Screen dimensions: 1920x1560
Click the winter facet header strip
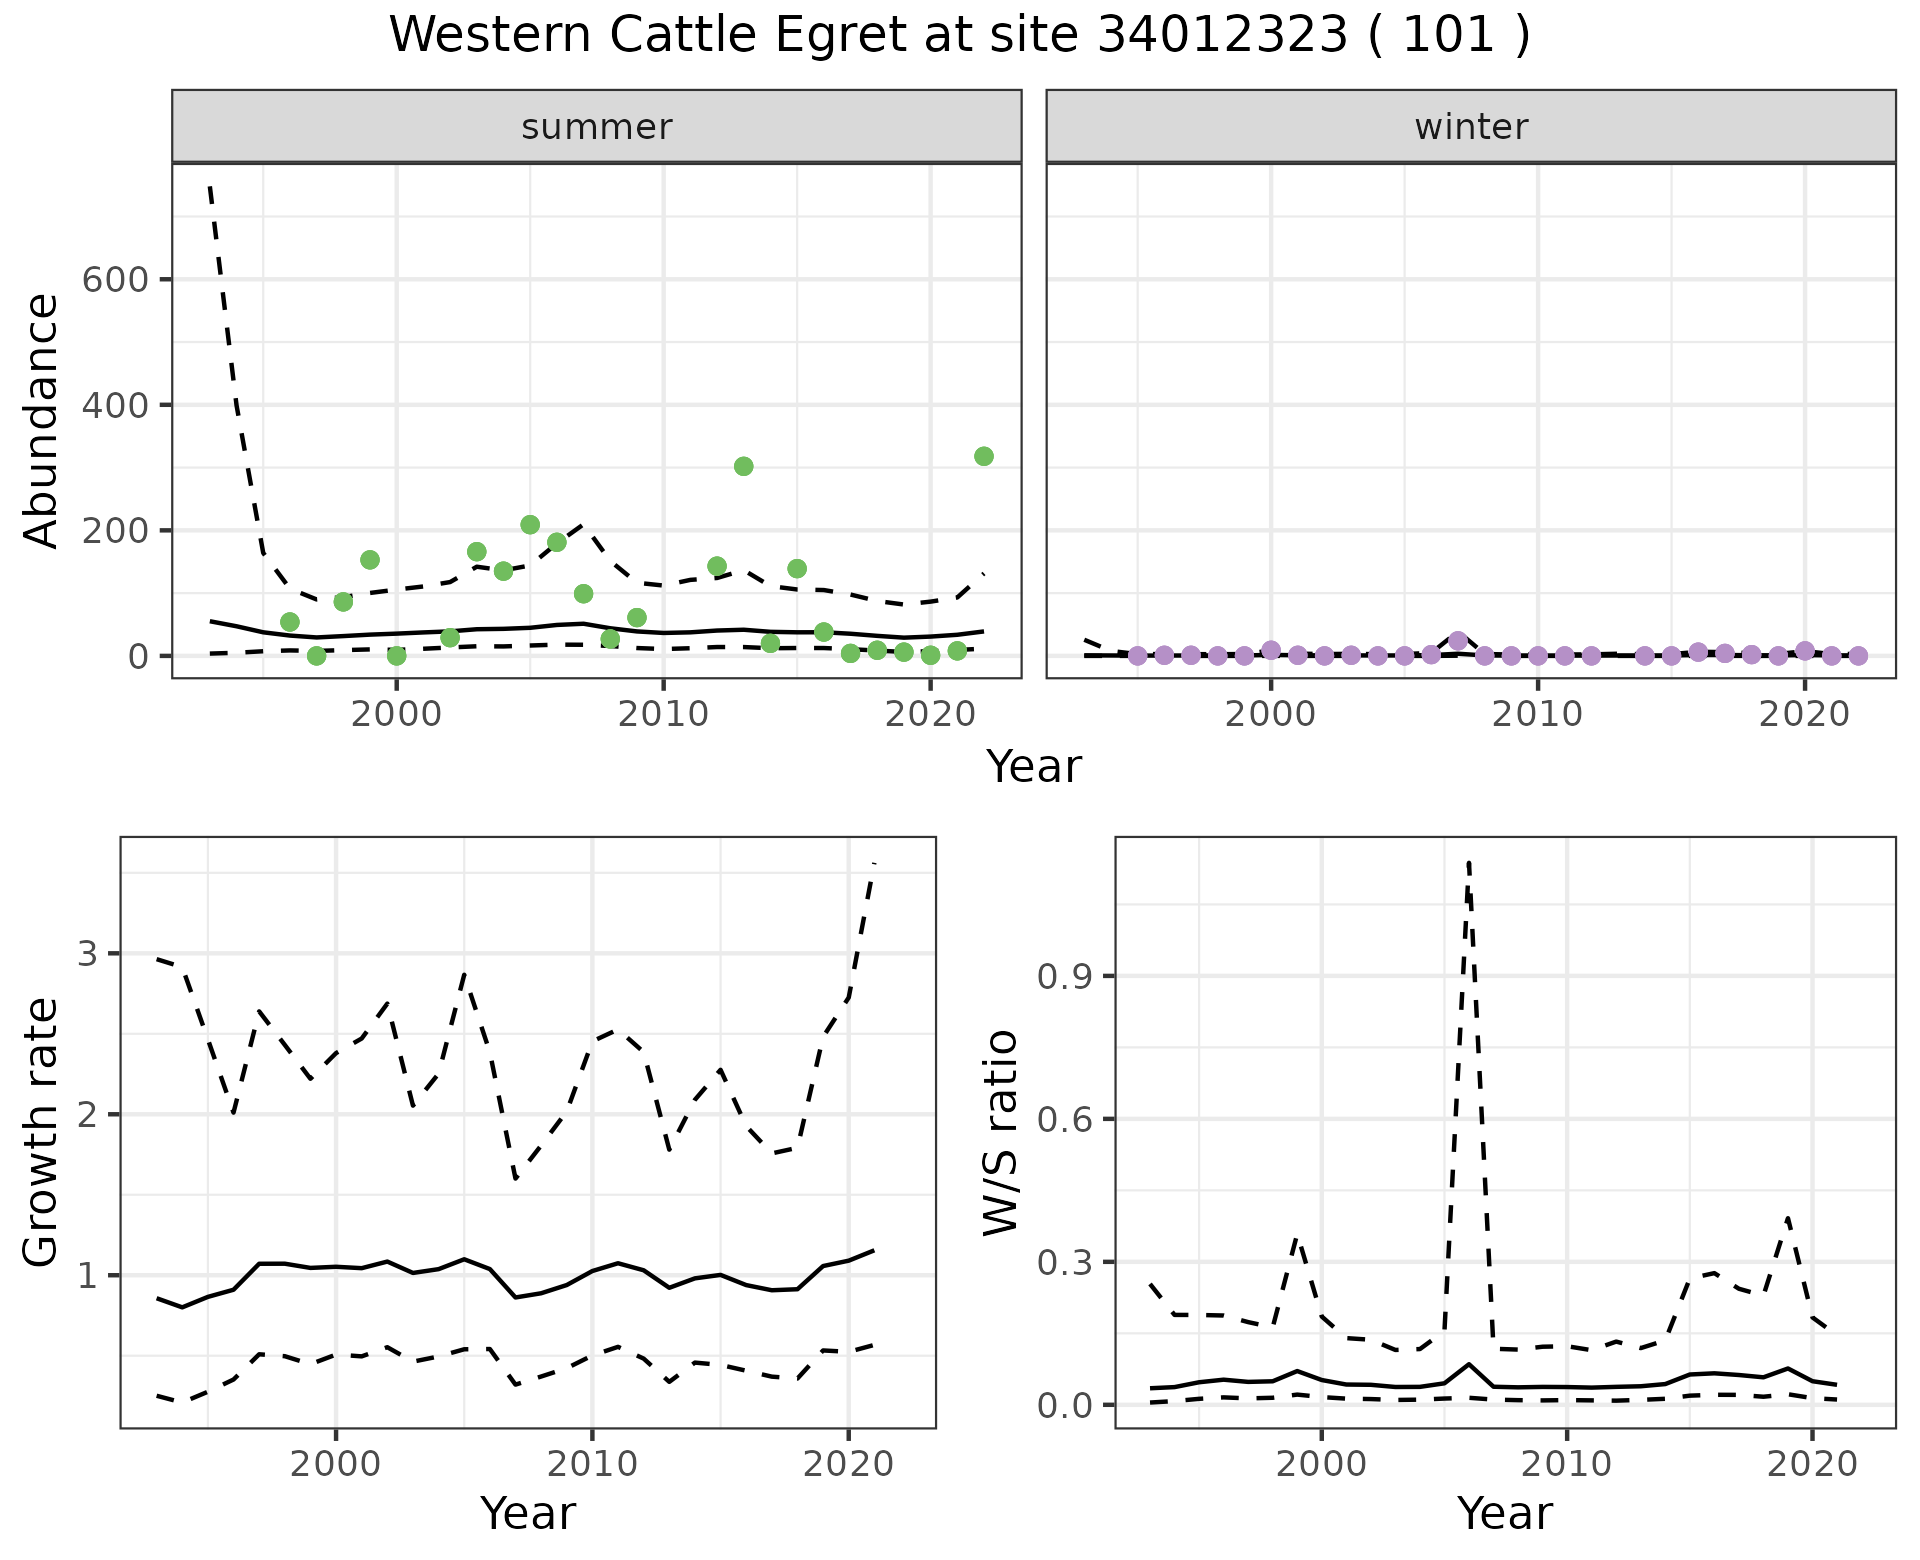pyautogui.click(x=1470, y=127)
